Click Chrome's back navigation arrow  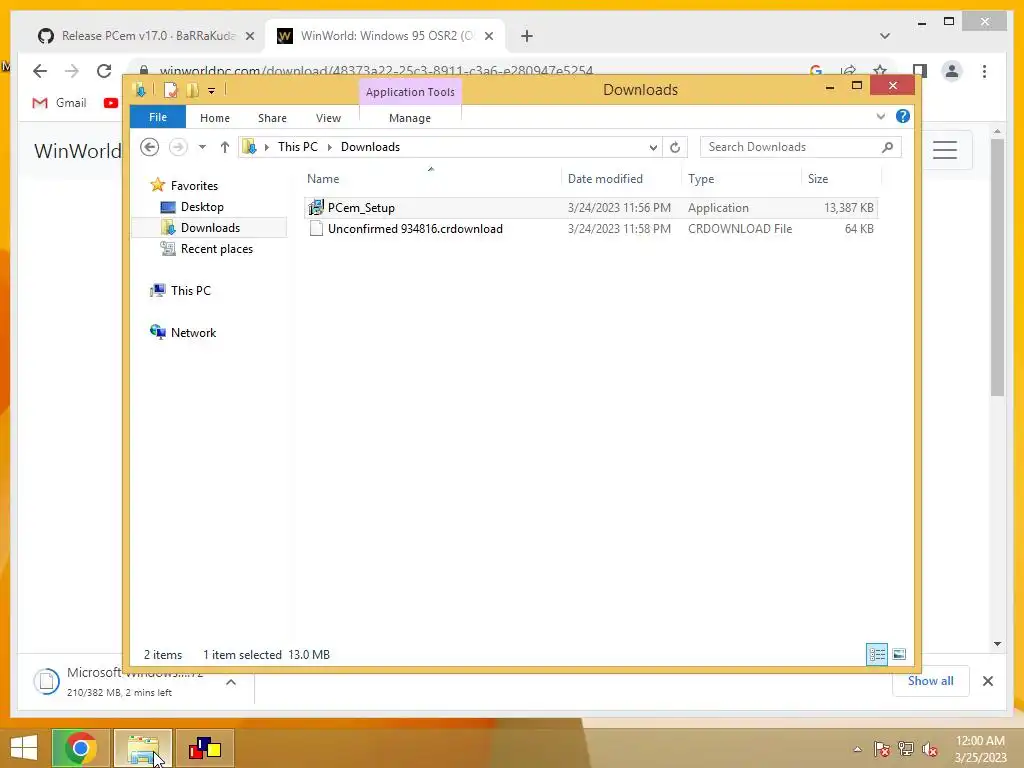click(x=40, y=71)
